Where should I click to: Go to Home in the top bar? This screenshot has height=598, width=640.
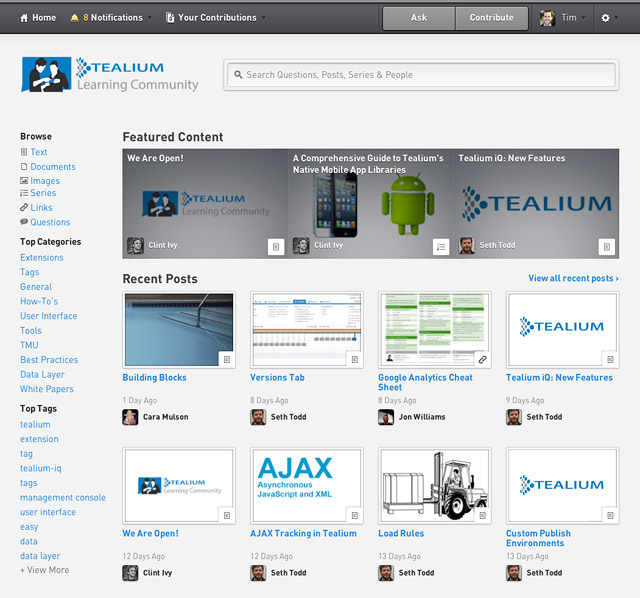38,18
